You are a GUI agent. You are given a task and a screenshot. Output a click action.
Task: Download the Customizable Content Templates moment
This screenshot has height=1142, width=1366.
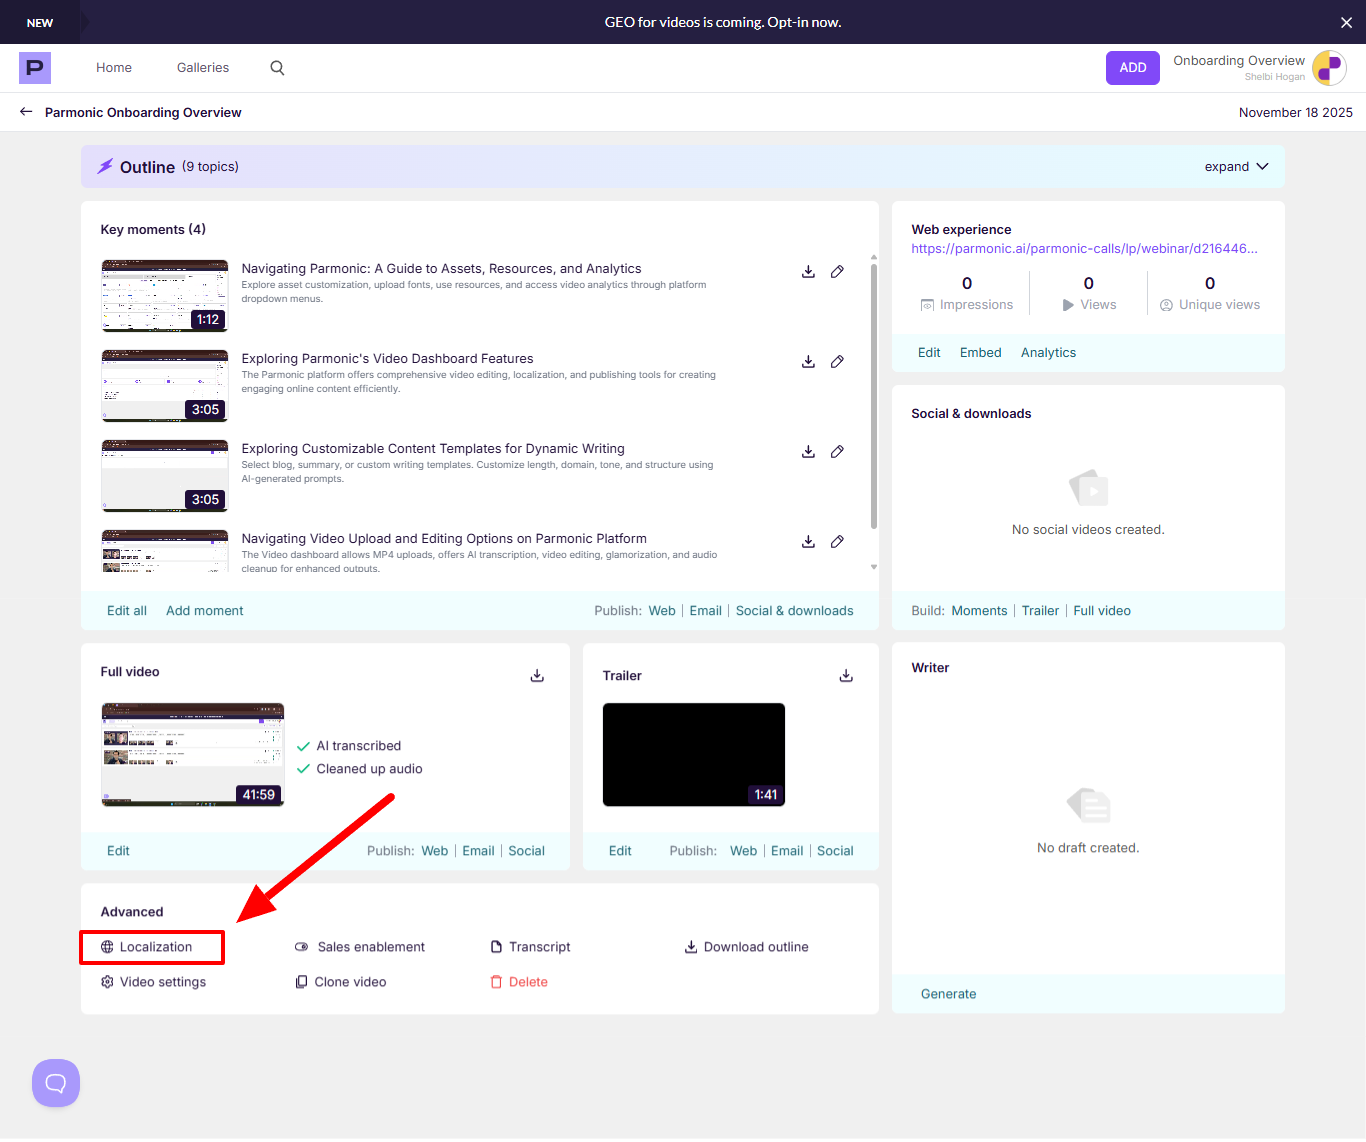pyautogui.click(x=808, y=451)
